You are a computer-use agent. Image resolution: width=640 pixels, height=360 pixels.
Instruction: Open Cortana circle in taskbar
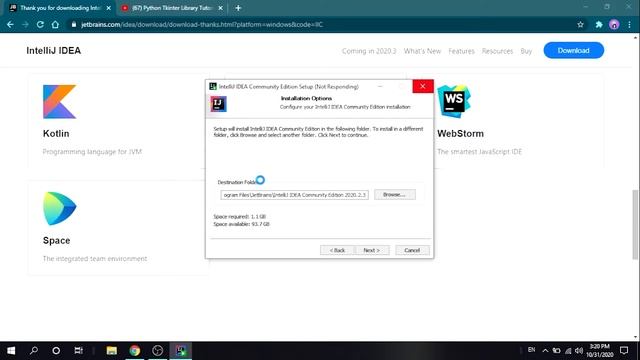point(56,351)
